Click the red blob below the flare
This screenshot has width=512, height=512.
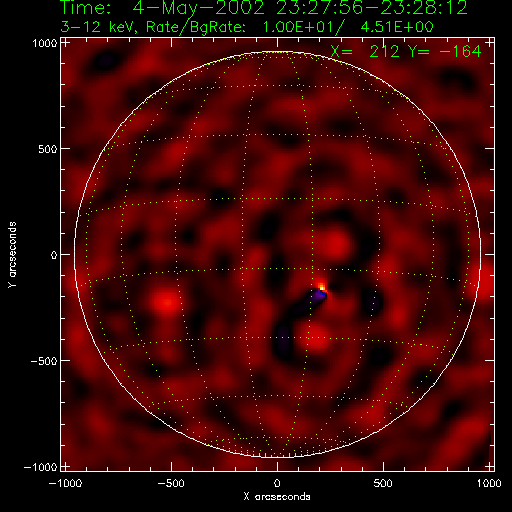315,337
